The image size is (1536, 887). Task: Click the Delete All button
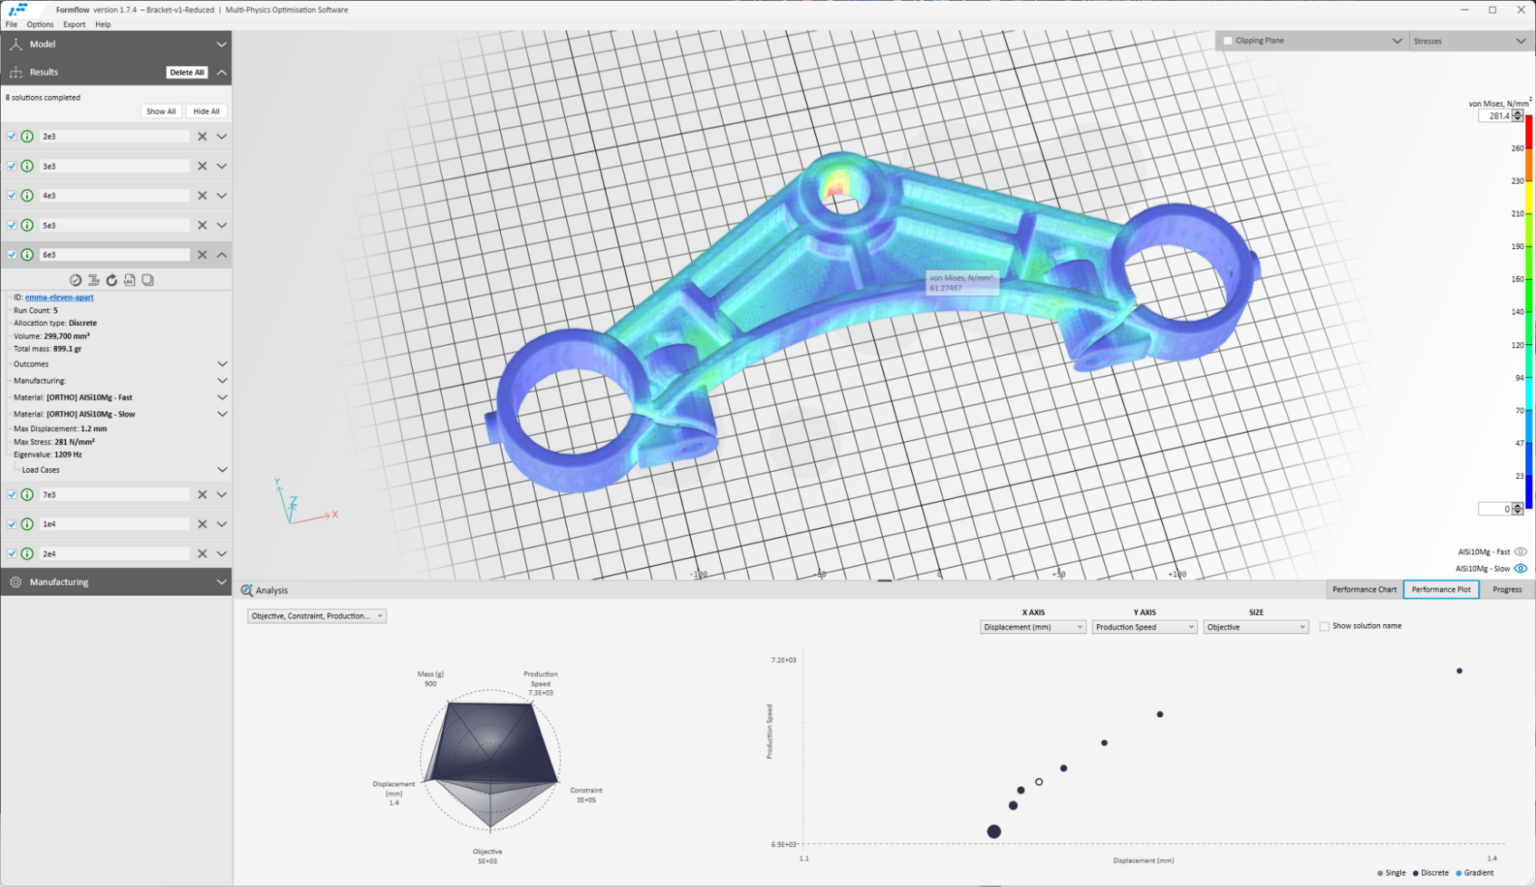coord(186,72)
